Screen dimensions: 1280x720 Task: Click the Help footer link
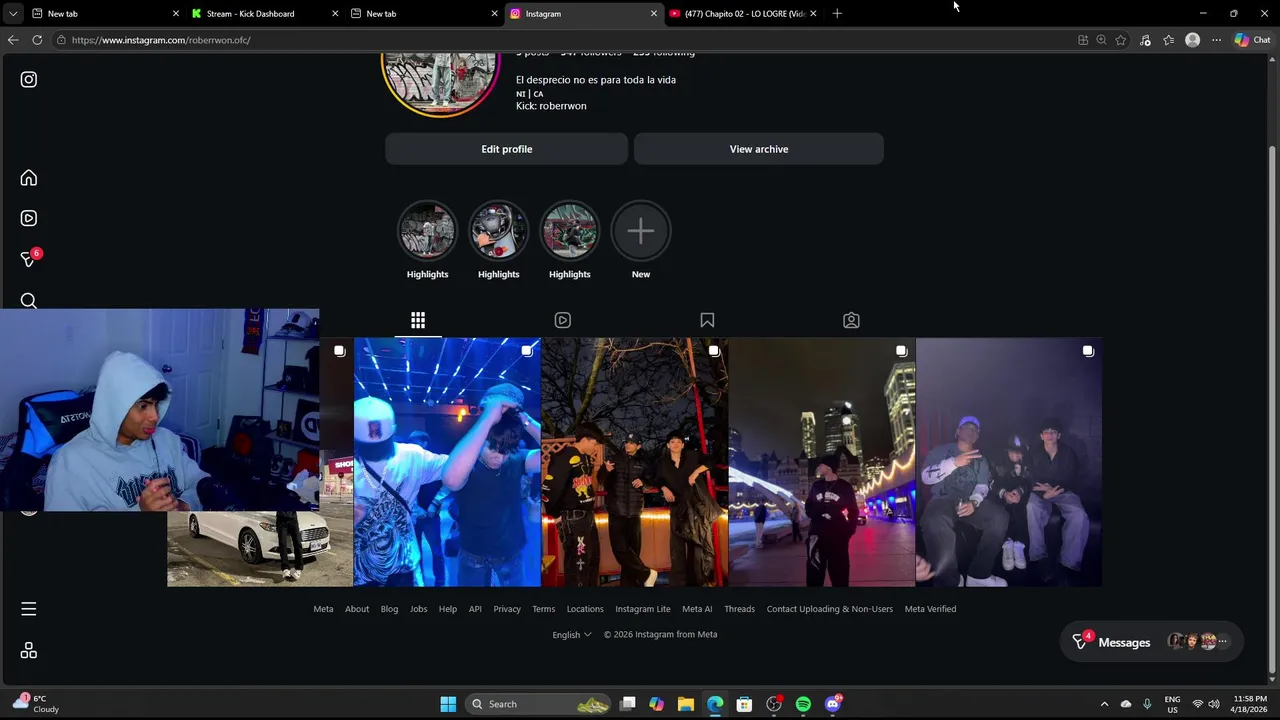coord(448,609)
